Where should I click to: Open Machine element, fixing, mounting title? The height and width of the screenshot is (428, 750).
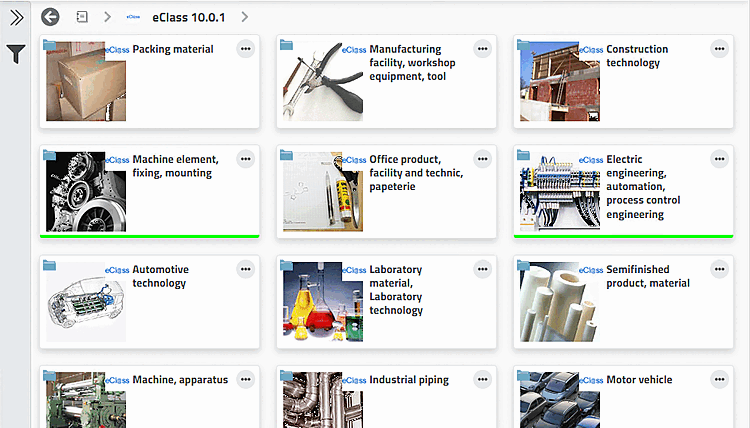(x=176, y=166)
